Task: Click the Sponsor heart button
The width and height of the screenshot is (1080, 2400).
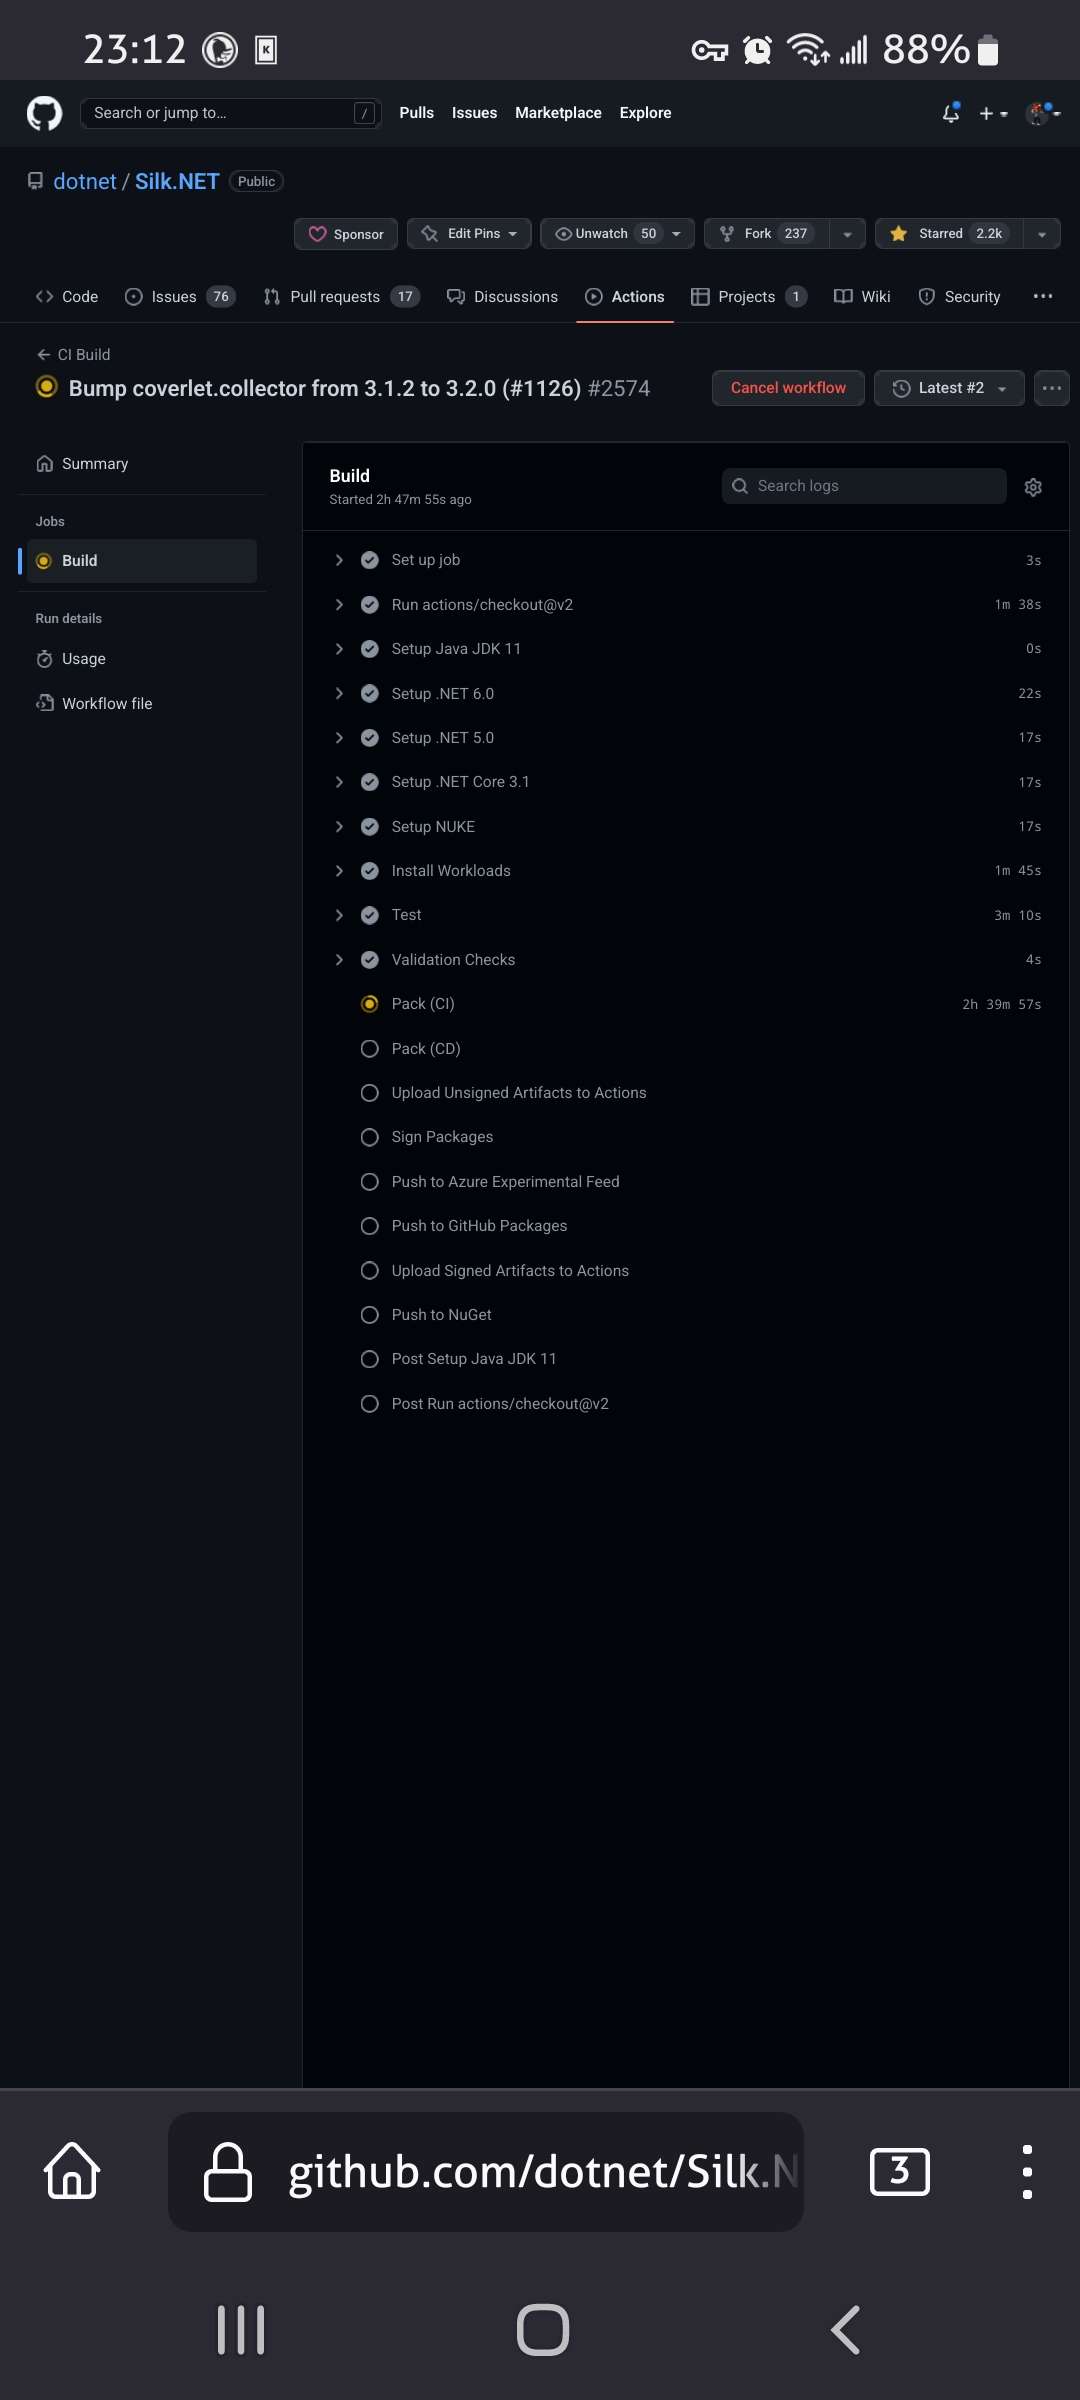Action: (346, 233)
